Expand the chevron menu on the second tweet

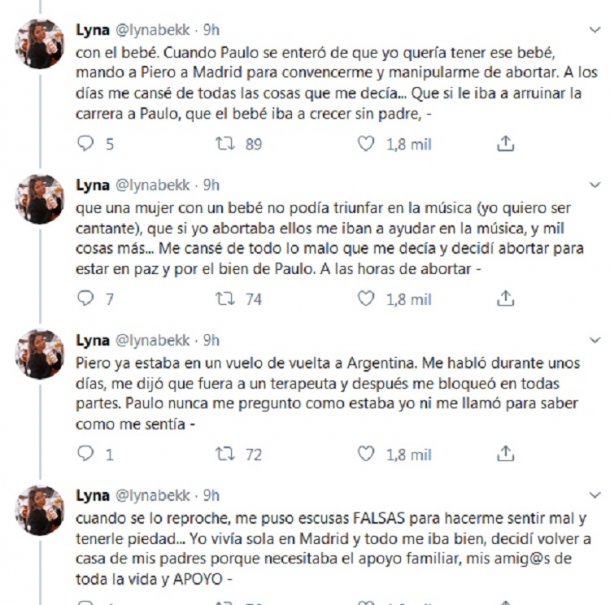pyautogui.click(x=595, y=185)
